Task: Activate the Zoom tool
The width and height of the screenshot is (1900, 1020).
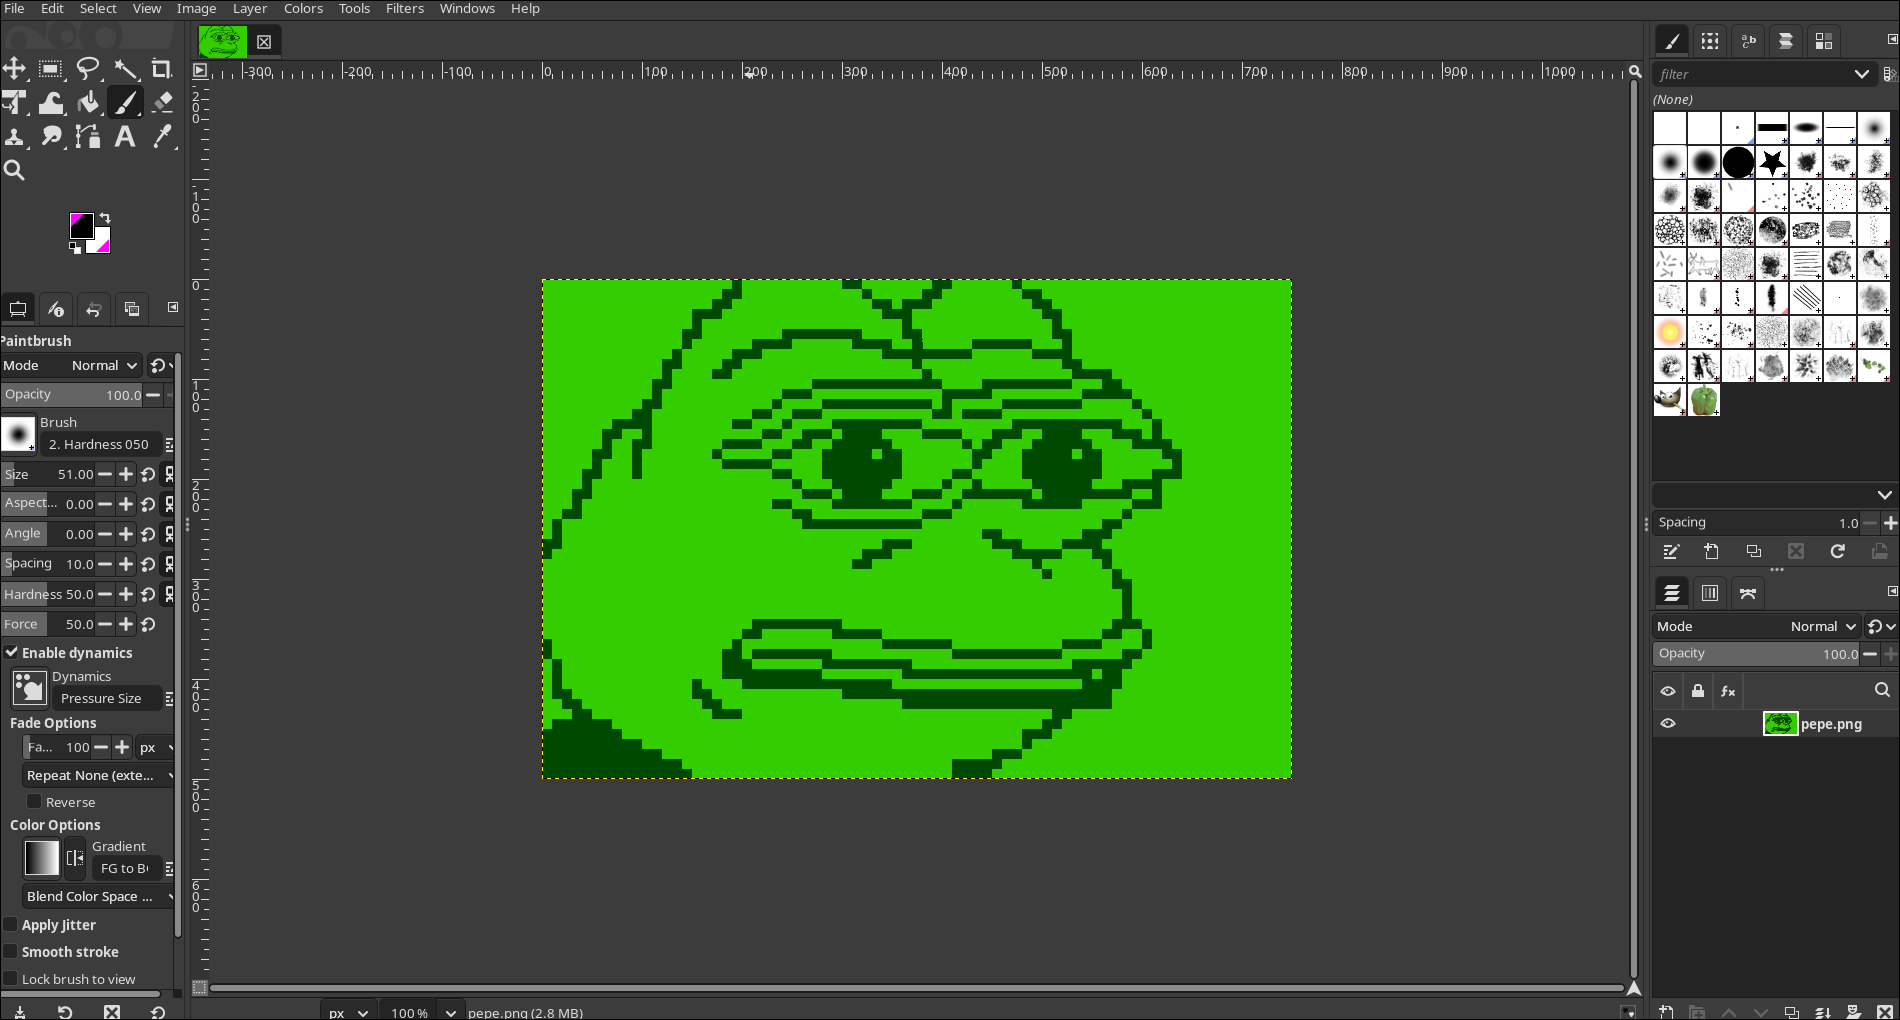Action: coord(14,170)
